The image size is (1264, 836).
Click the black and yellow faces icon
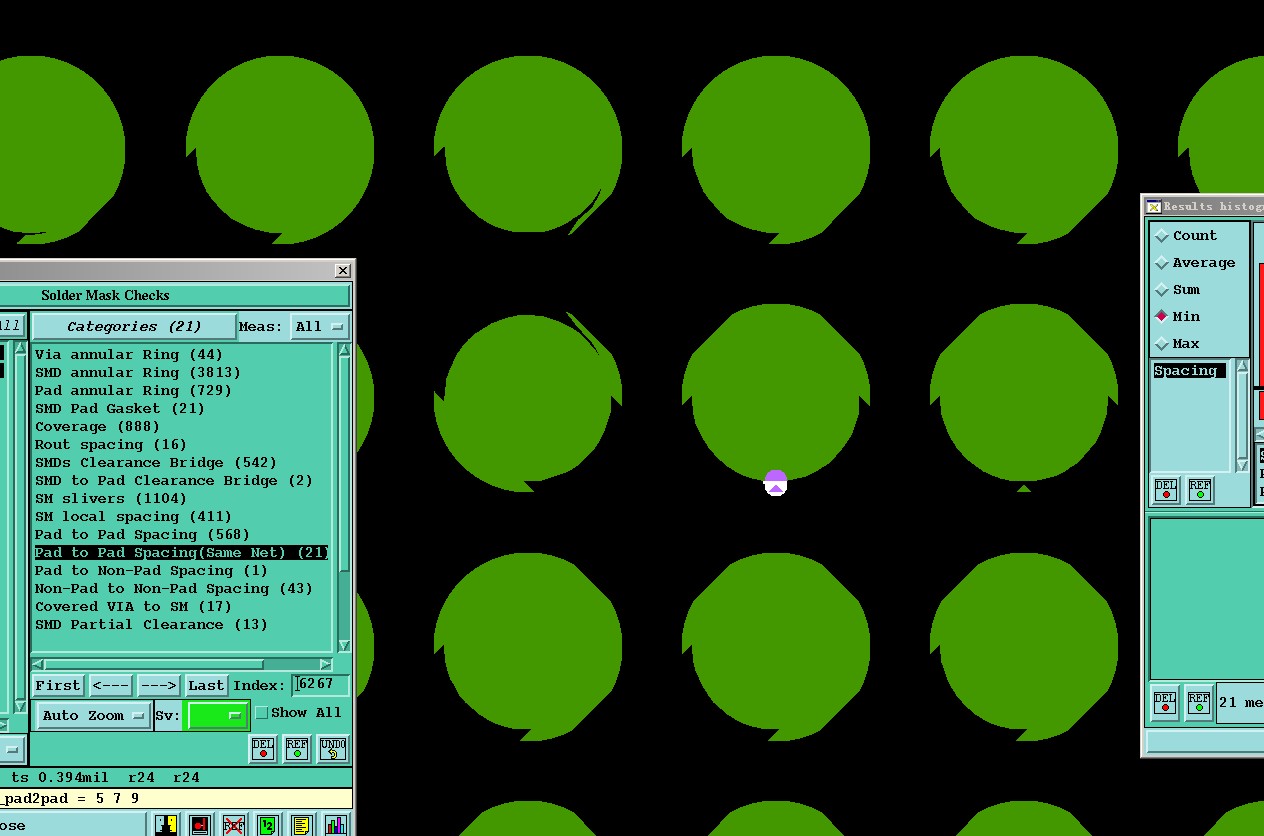coord(165,825)
